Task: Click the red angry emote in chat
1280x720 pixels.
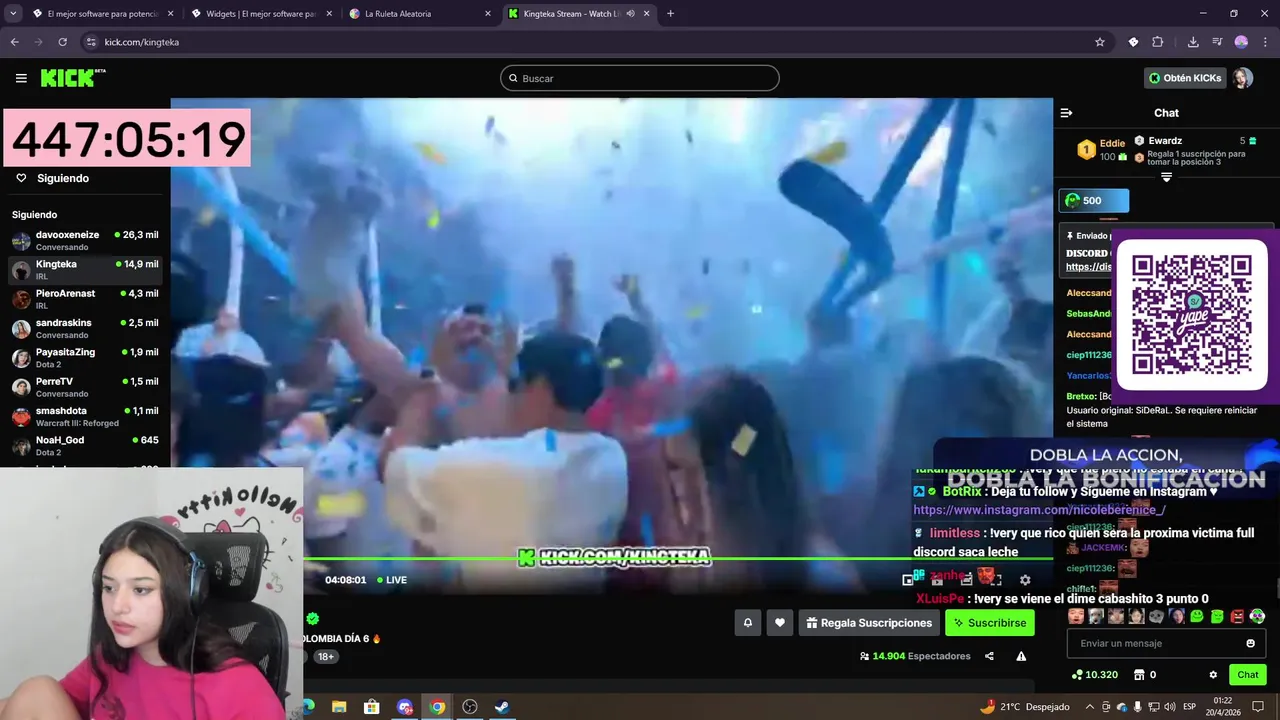Action: pyautogui.click(x=1237, y=616)
